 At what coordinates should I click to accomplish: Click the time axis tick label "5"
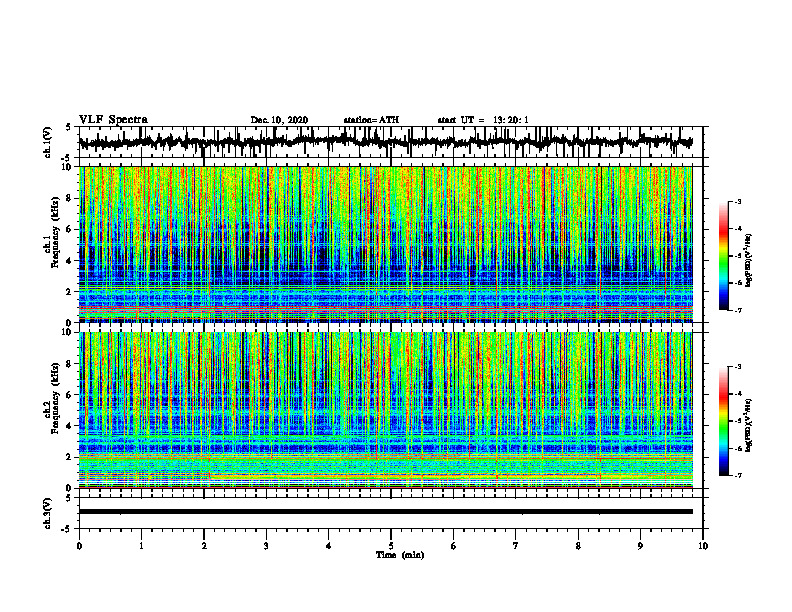pyautogui.click(x=391, y=546)
